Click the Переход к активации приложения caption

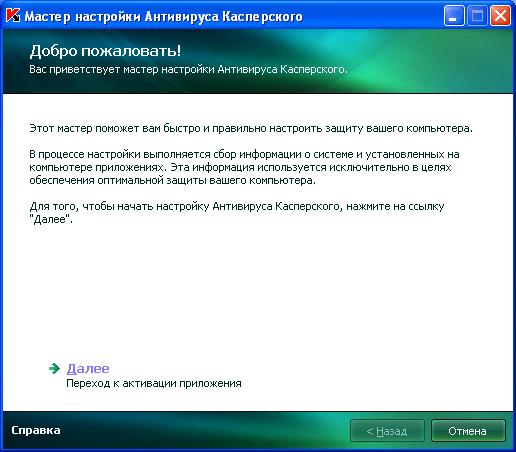[x=154, y=383]
